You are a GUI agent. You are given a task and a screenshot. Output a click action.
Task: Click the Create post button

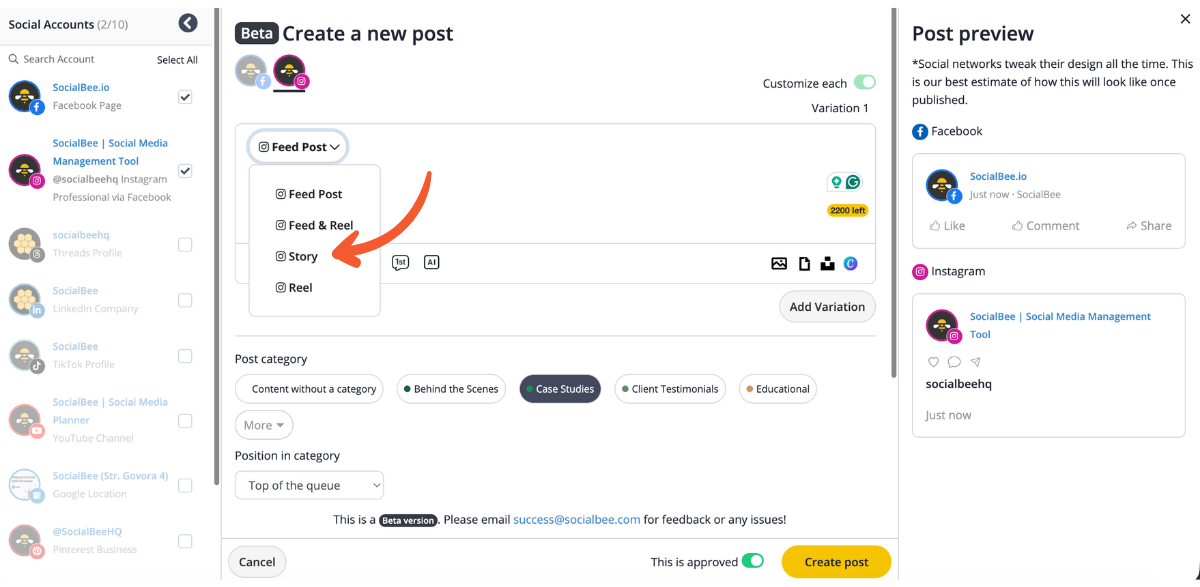click(836, 562)
